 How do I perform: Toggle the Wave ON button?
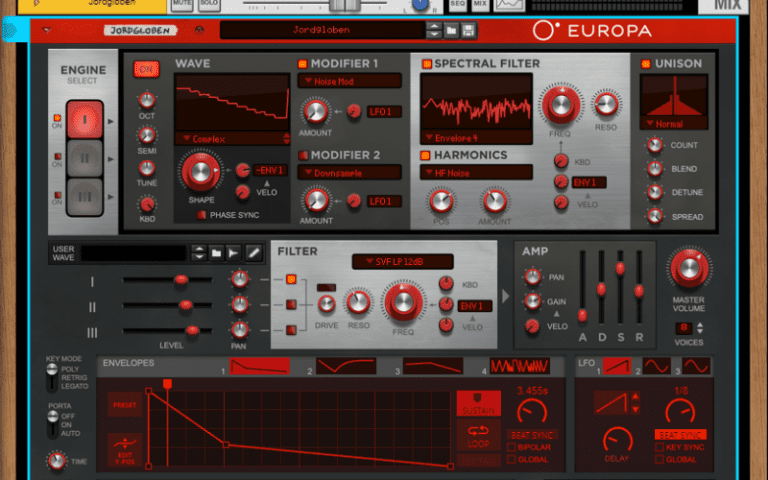[x=146, y=69]
